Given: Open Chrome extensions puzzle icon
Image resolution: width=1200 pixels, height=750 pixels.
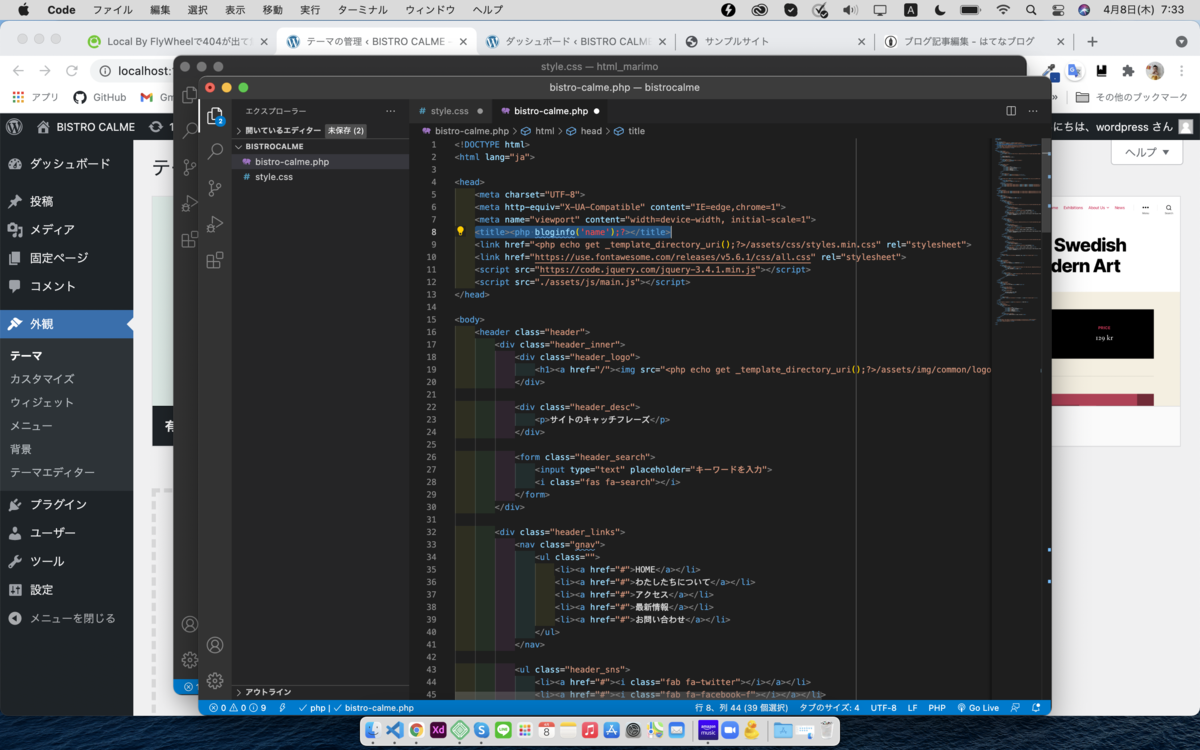Looking at the screenshot, I should pyautogui.click(x=1128, y=71).
